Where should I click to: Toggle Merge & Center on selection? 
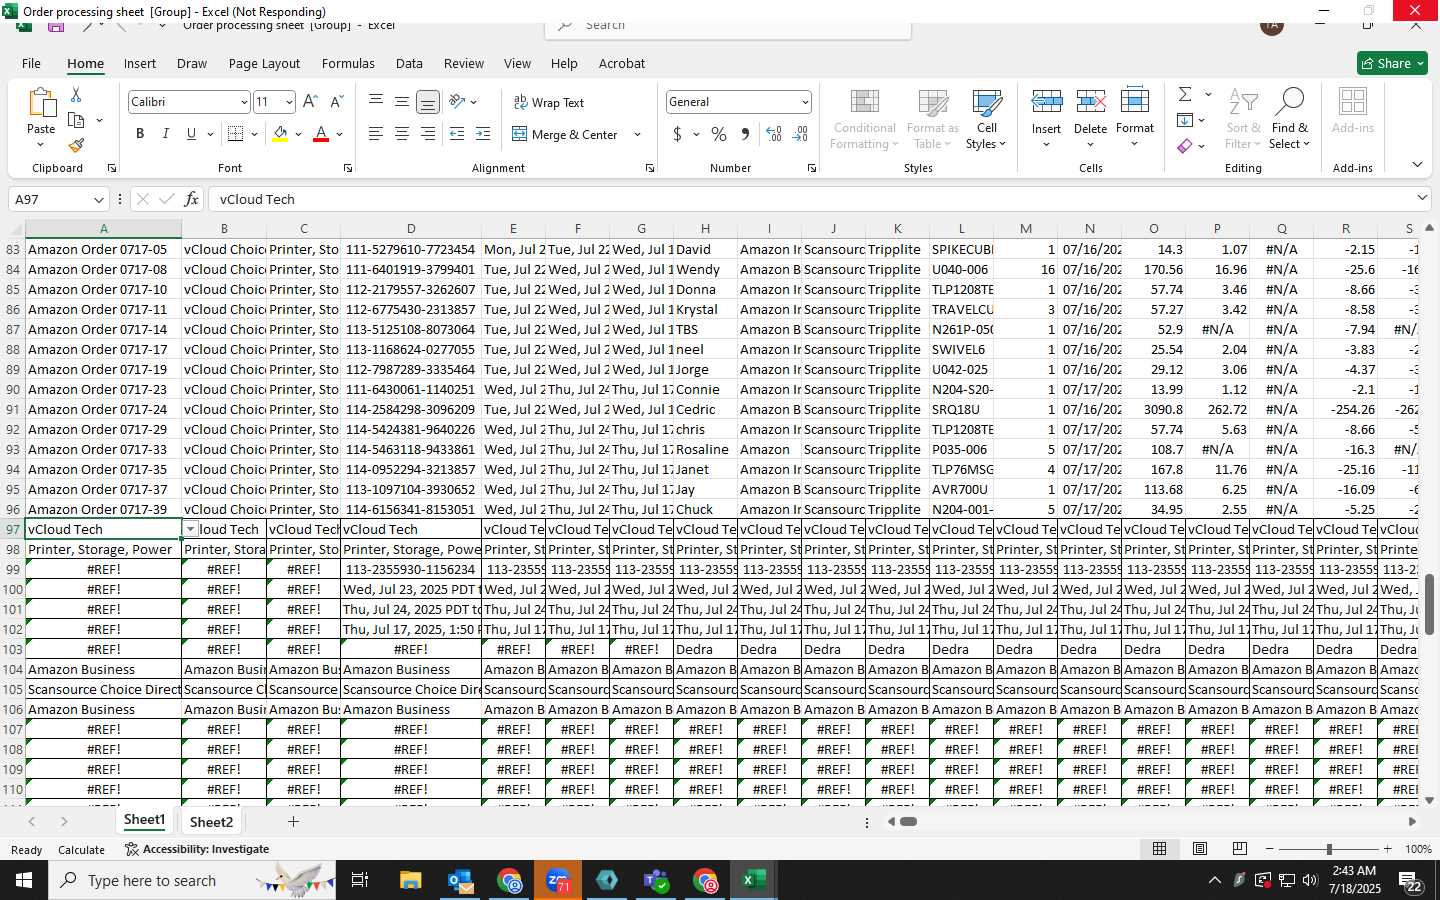tap(566, 134)
